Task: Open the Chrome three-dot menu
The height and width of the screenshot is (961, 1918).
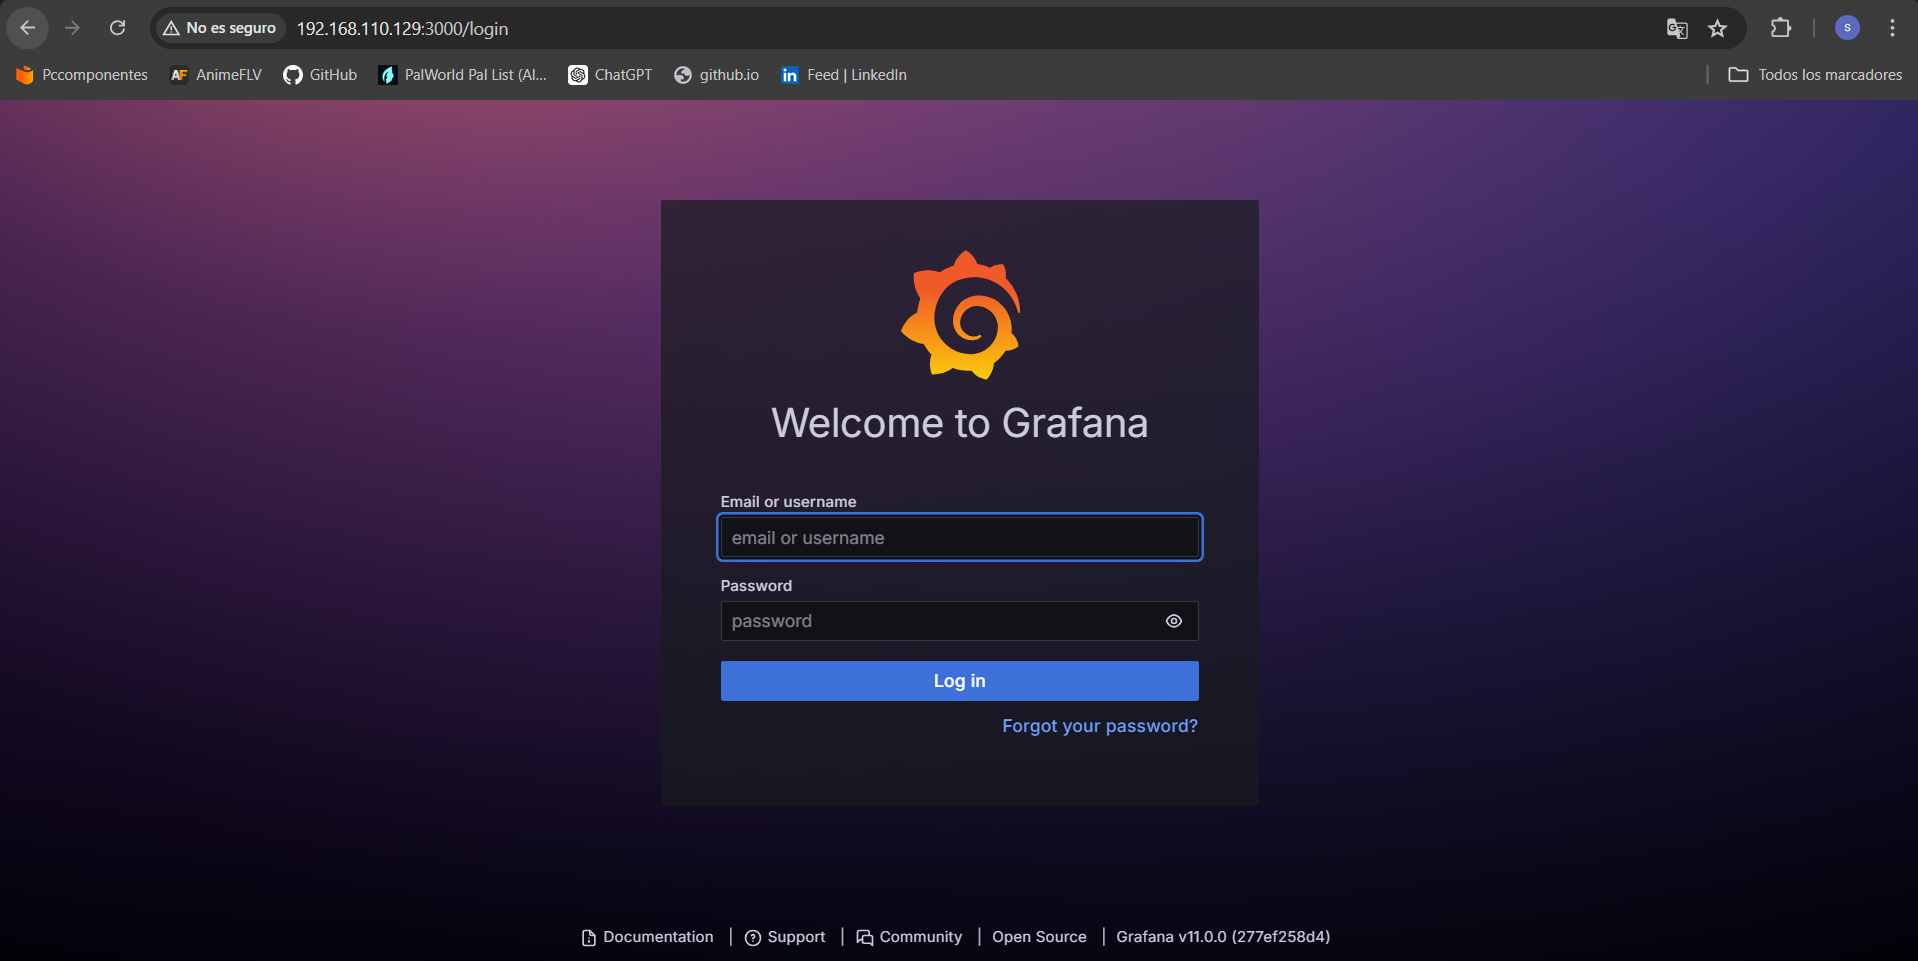Action: [x=1892, y=28]
